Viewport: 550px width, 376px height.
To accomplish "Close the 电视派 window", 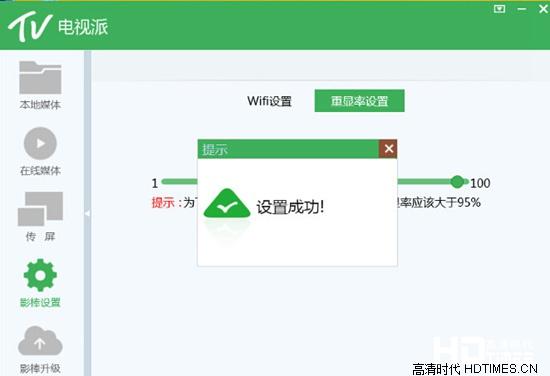I will point(543,9).
